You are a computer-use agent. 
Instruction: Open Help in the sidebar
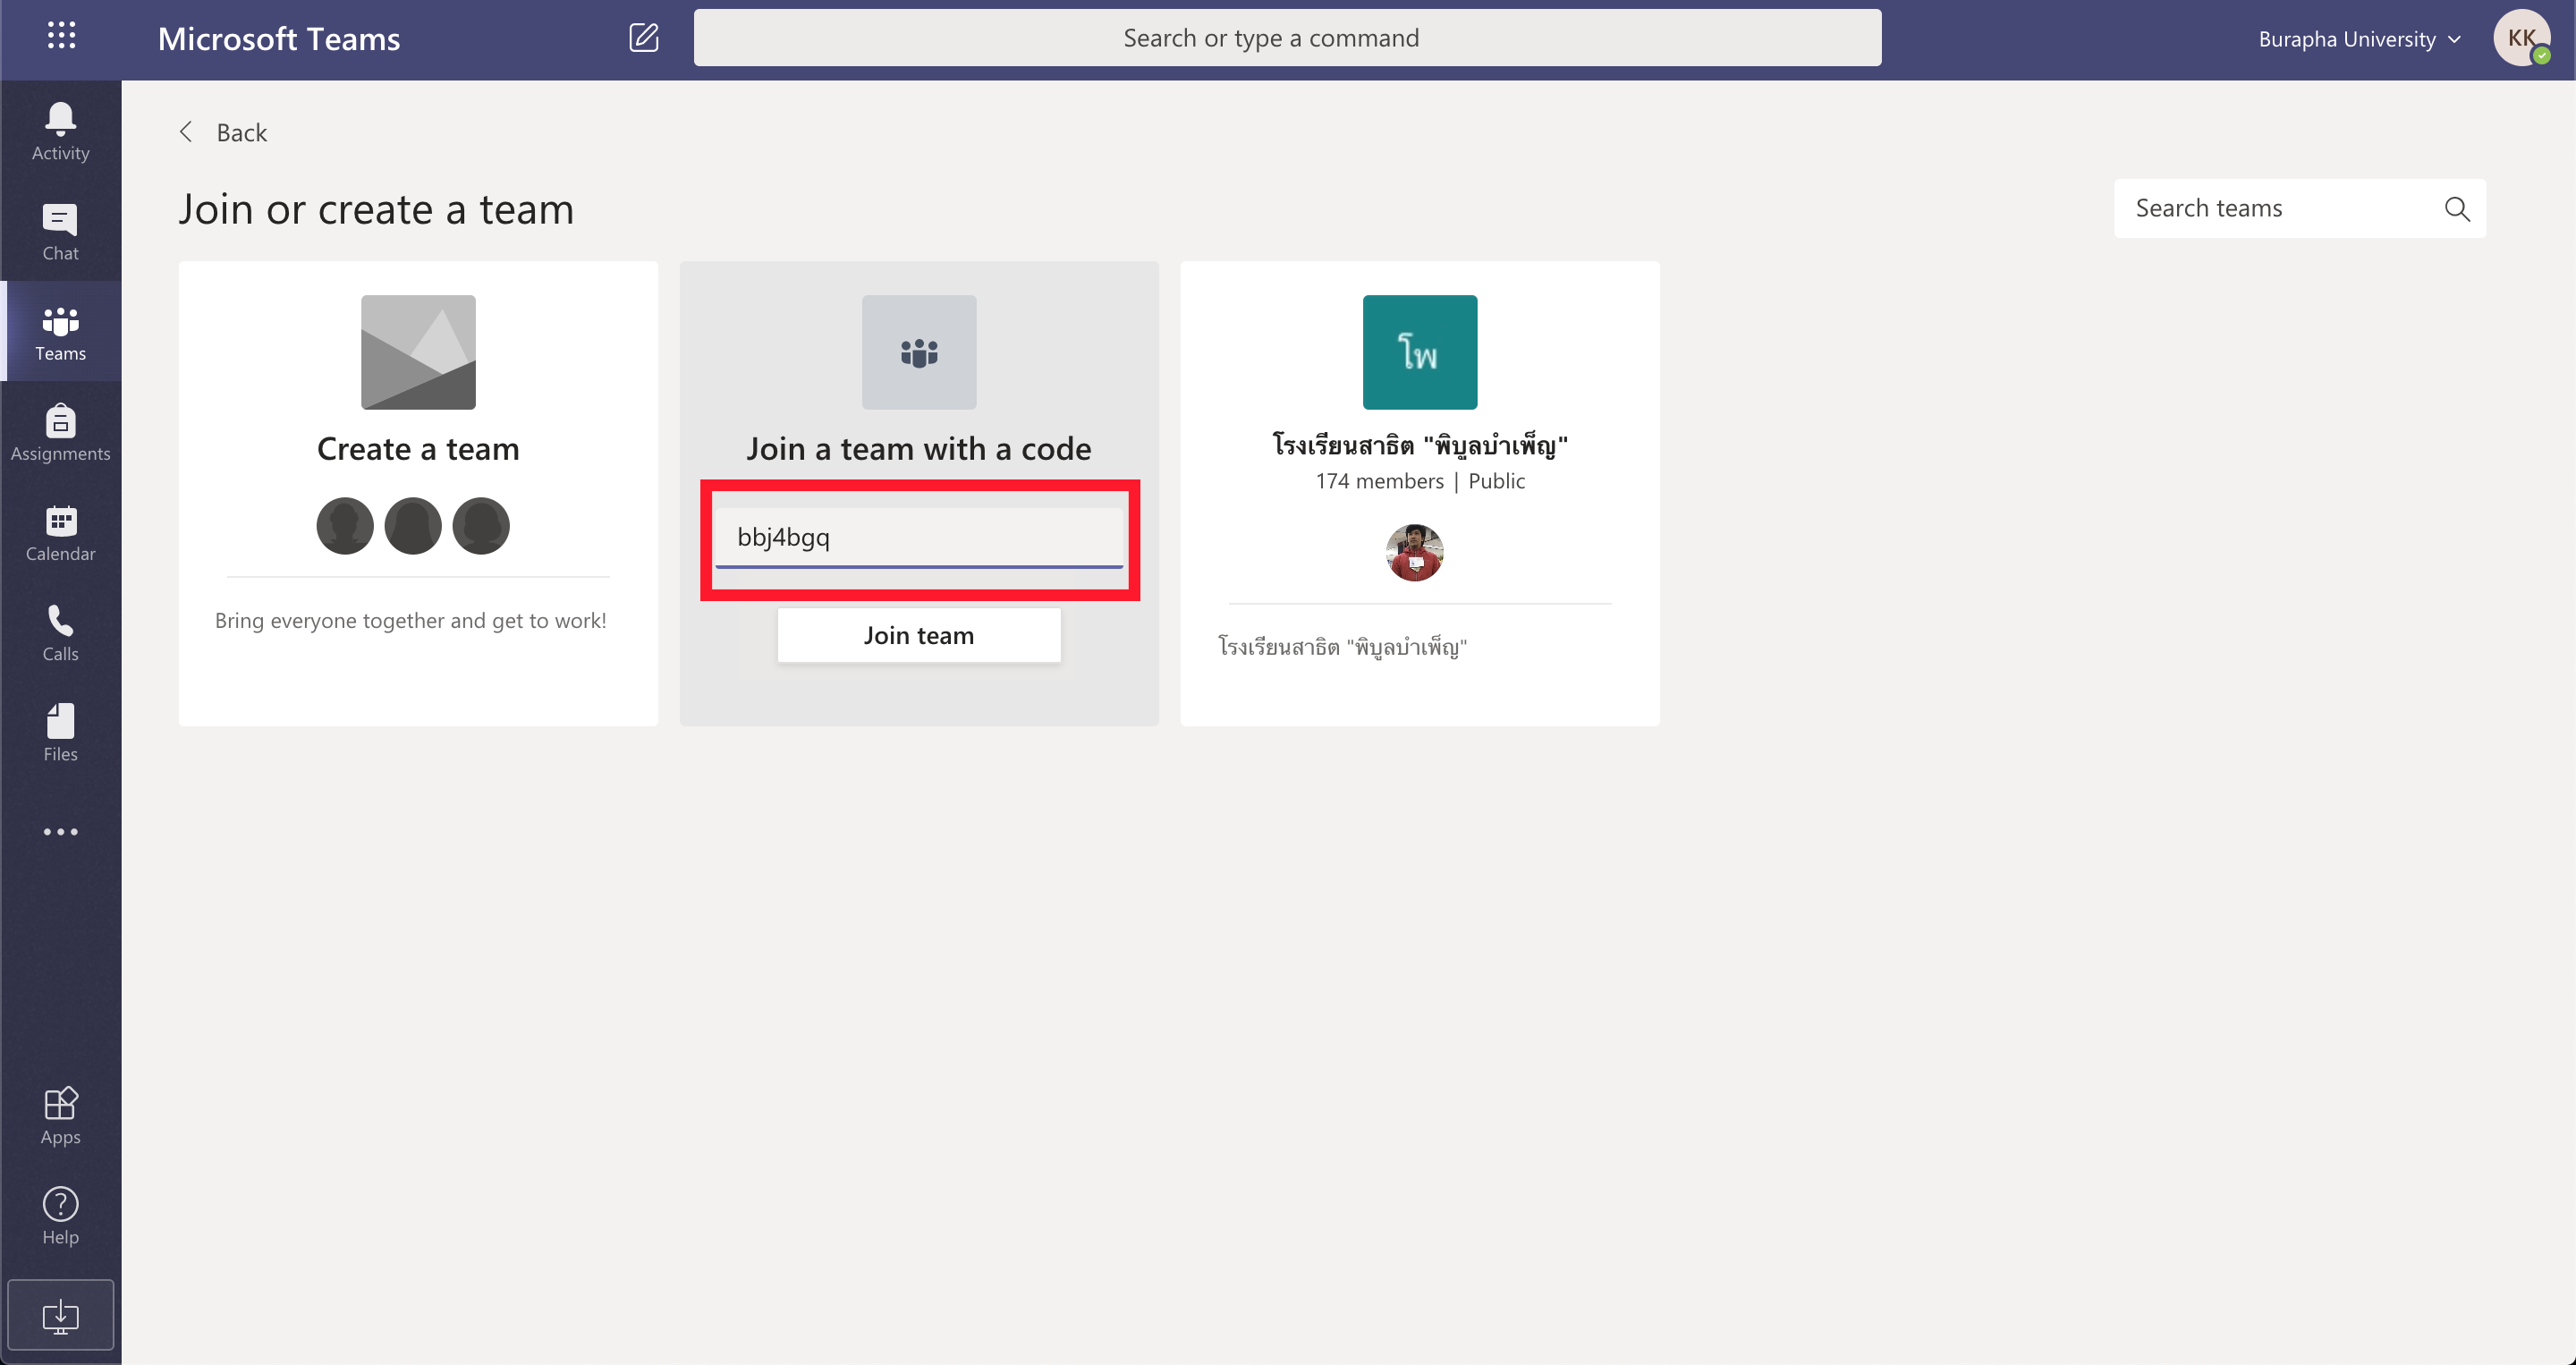60,1215
